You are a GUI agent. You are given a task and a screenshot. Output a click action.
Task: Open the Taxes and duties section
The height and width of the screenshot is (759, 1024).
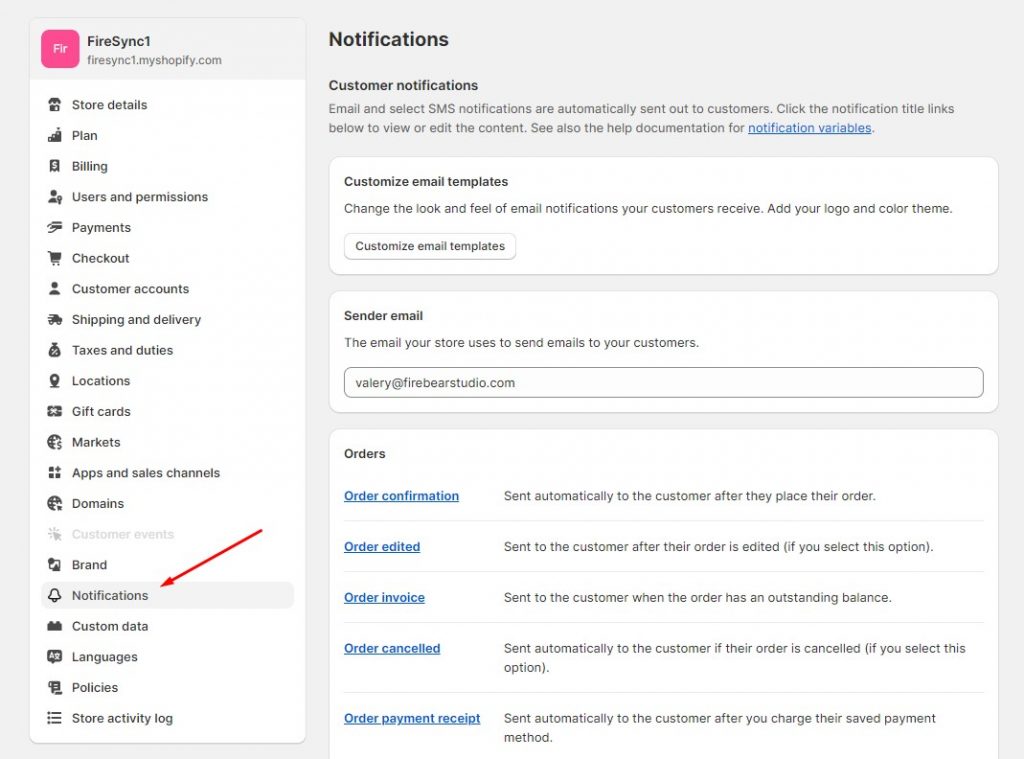(x=53, y=350)
